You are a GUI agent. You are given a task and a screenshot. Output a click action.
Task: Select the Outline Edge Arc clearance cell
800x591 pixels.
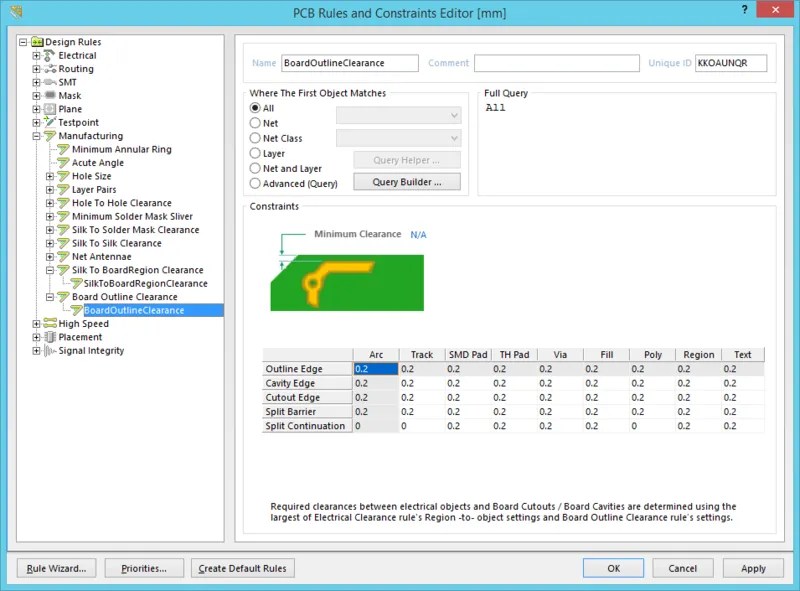point(376,368)
